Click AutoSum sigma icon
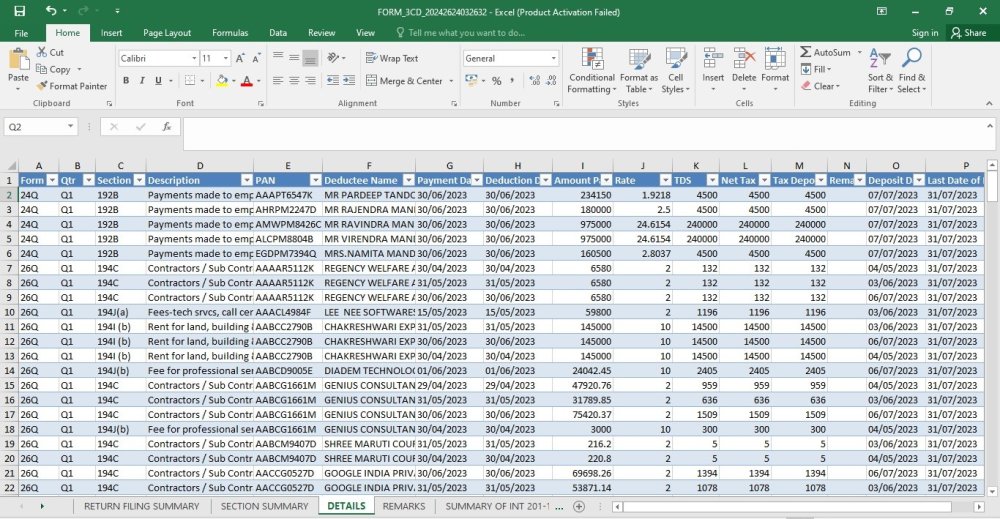1000x519 pixels. tap(806, 52)
